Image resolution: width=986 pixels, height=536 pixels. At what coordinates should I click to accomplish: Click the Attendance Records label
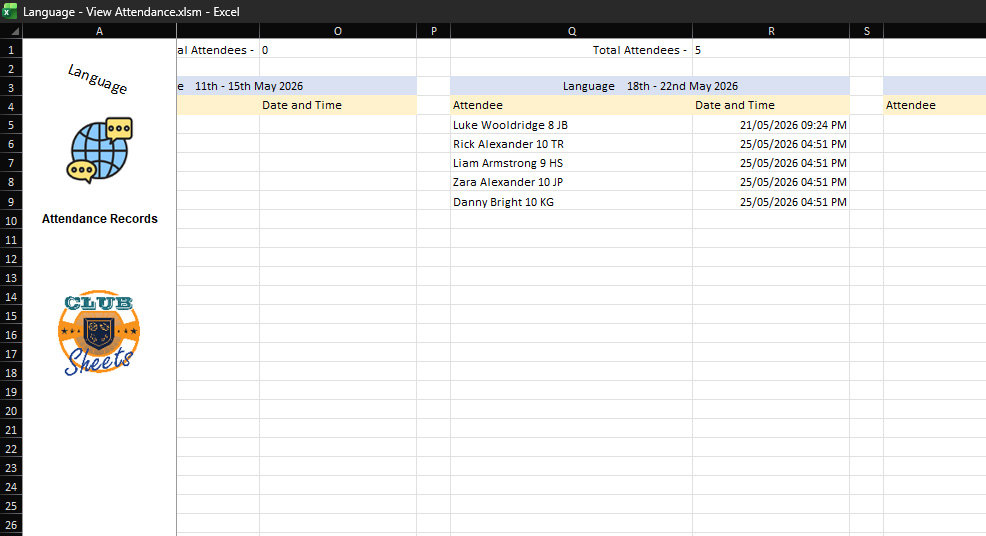[99, 219]
